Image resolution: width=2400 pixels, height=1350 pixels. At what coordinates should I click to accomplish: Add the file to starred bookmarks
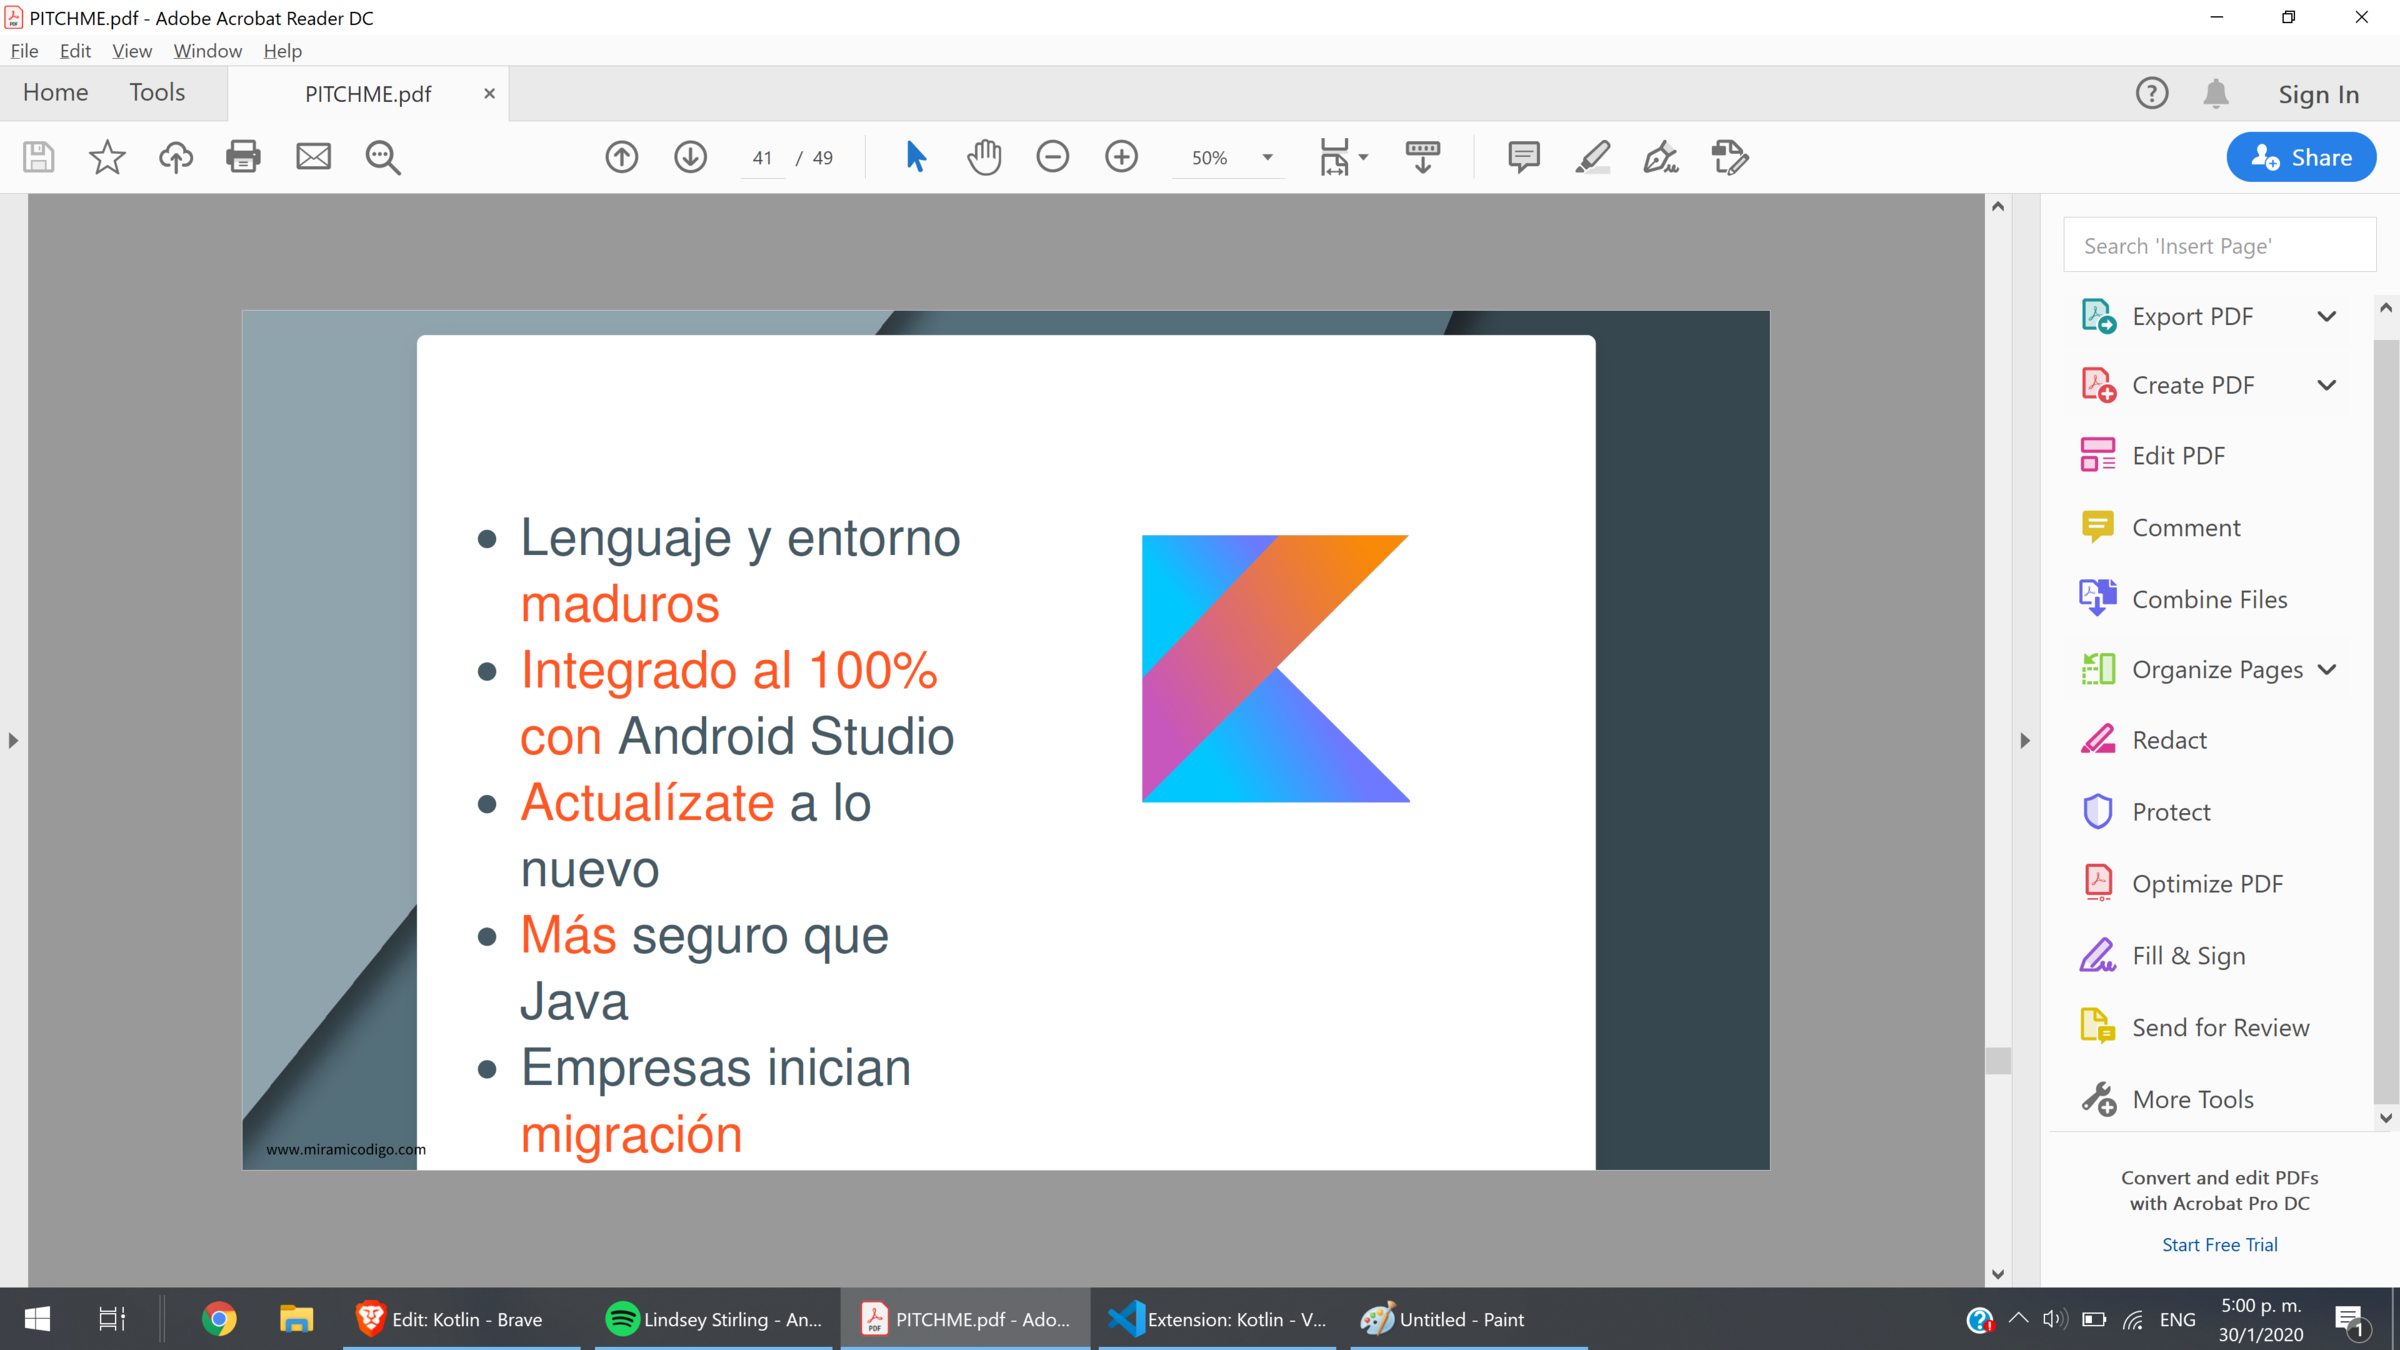pyautogui.click(x=107, y=157)
